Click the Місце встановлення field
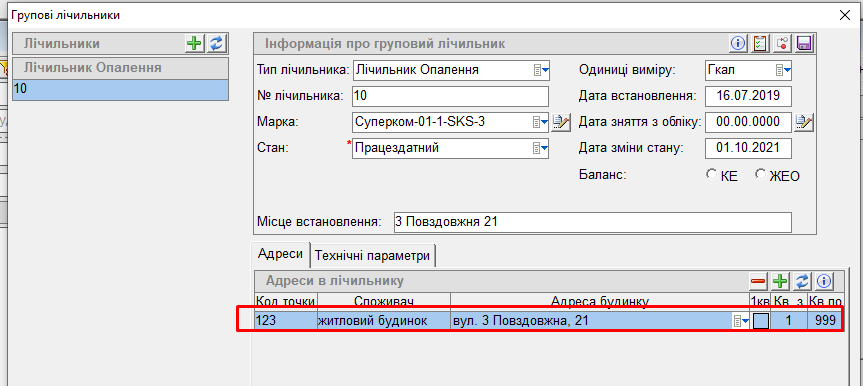 tap(593, 222)
